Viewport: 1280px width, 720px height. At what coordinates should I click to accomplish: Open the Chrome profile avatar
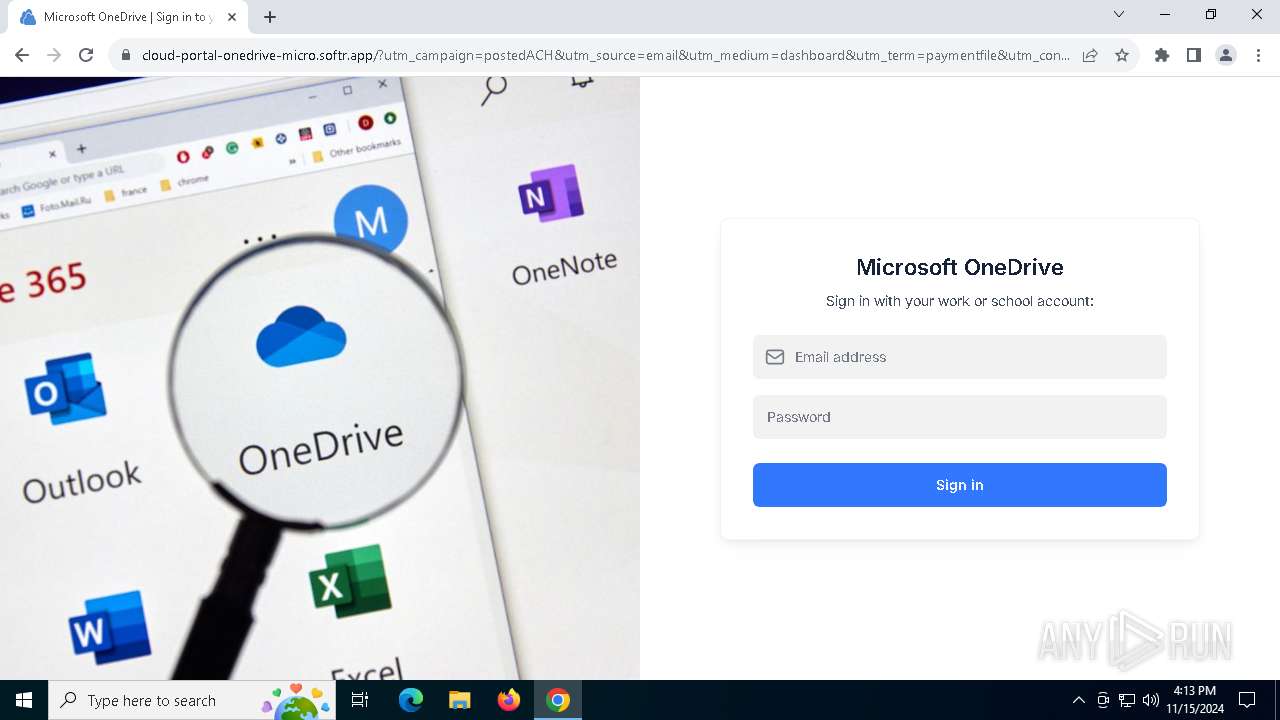1226,56
